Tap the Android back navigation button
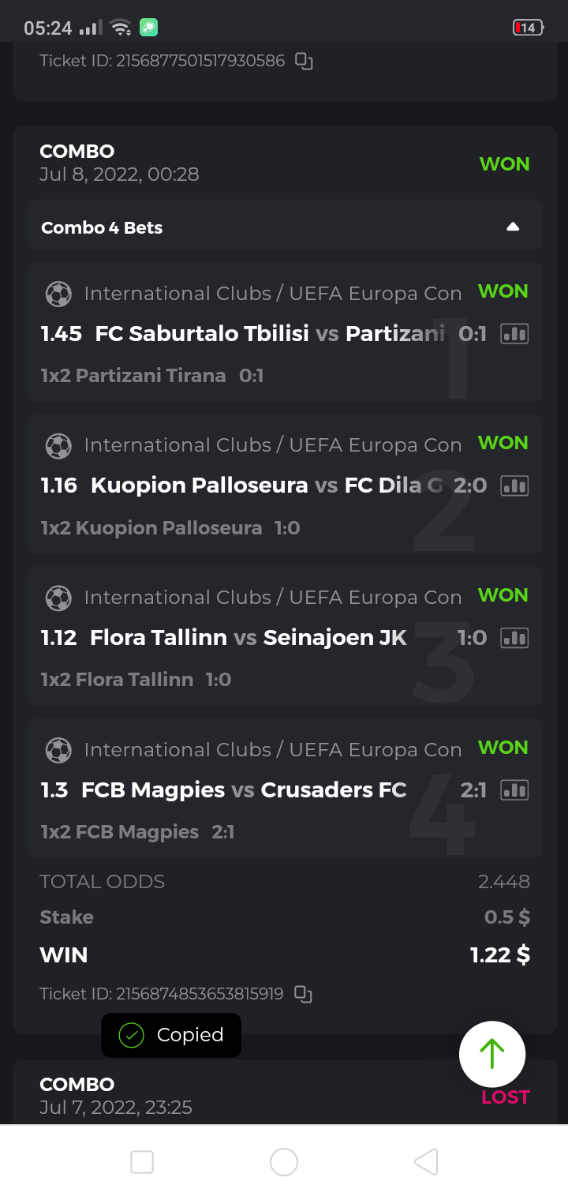Image resolution: width=568 pixels, height=1200 pixels. pyautogui.click(x=426, y=1162)
